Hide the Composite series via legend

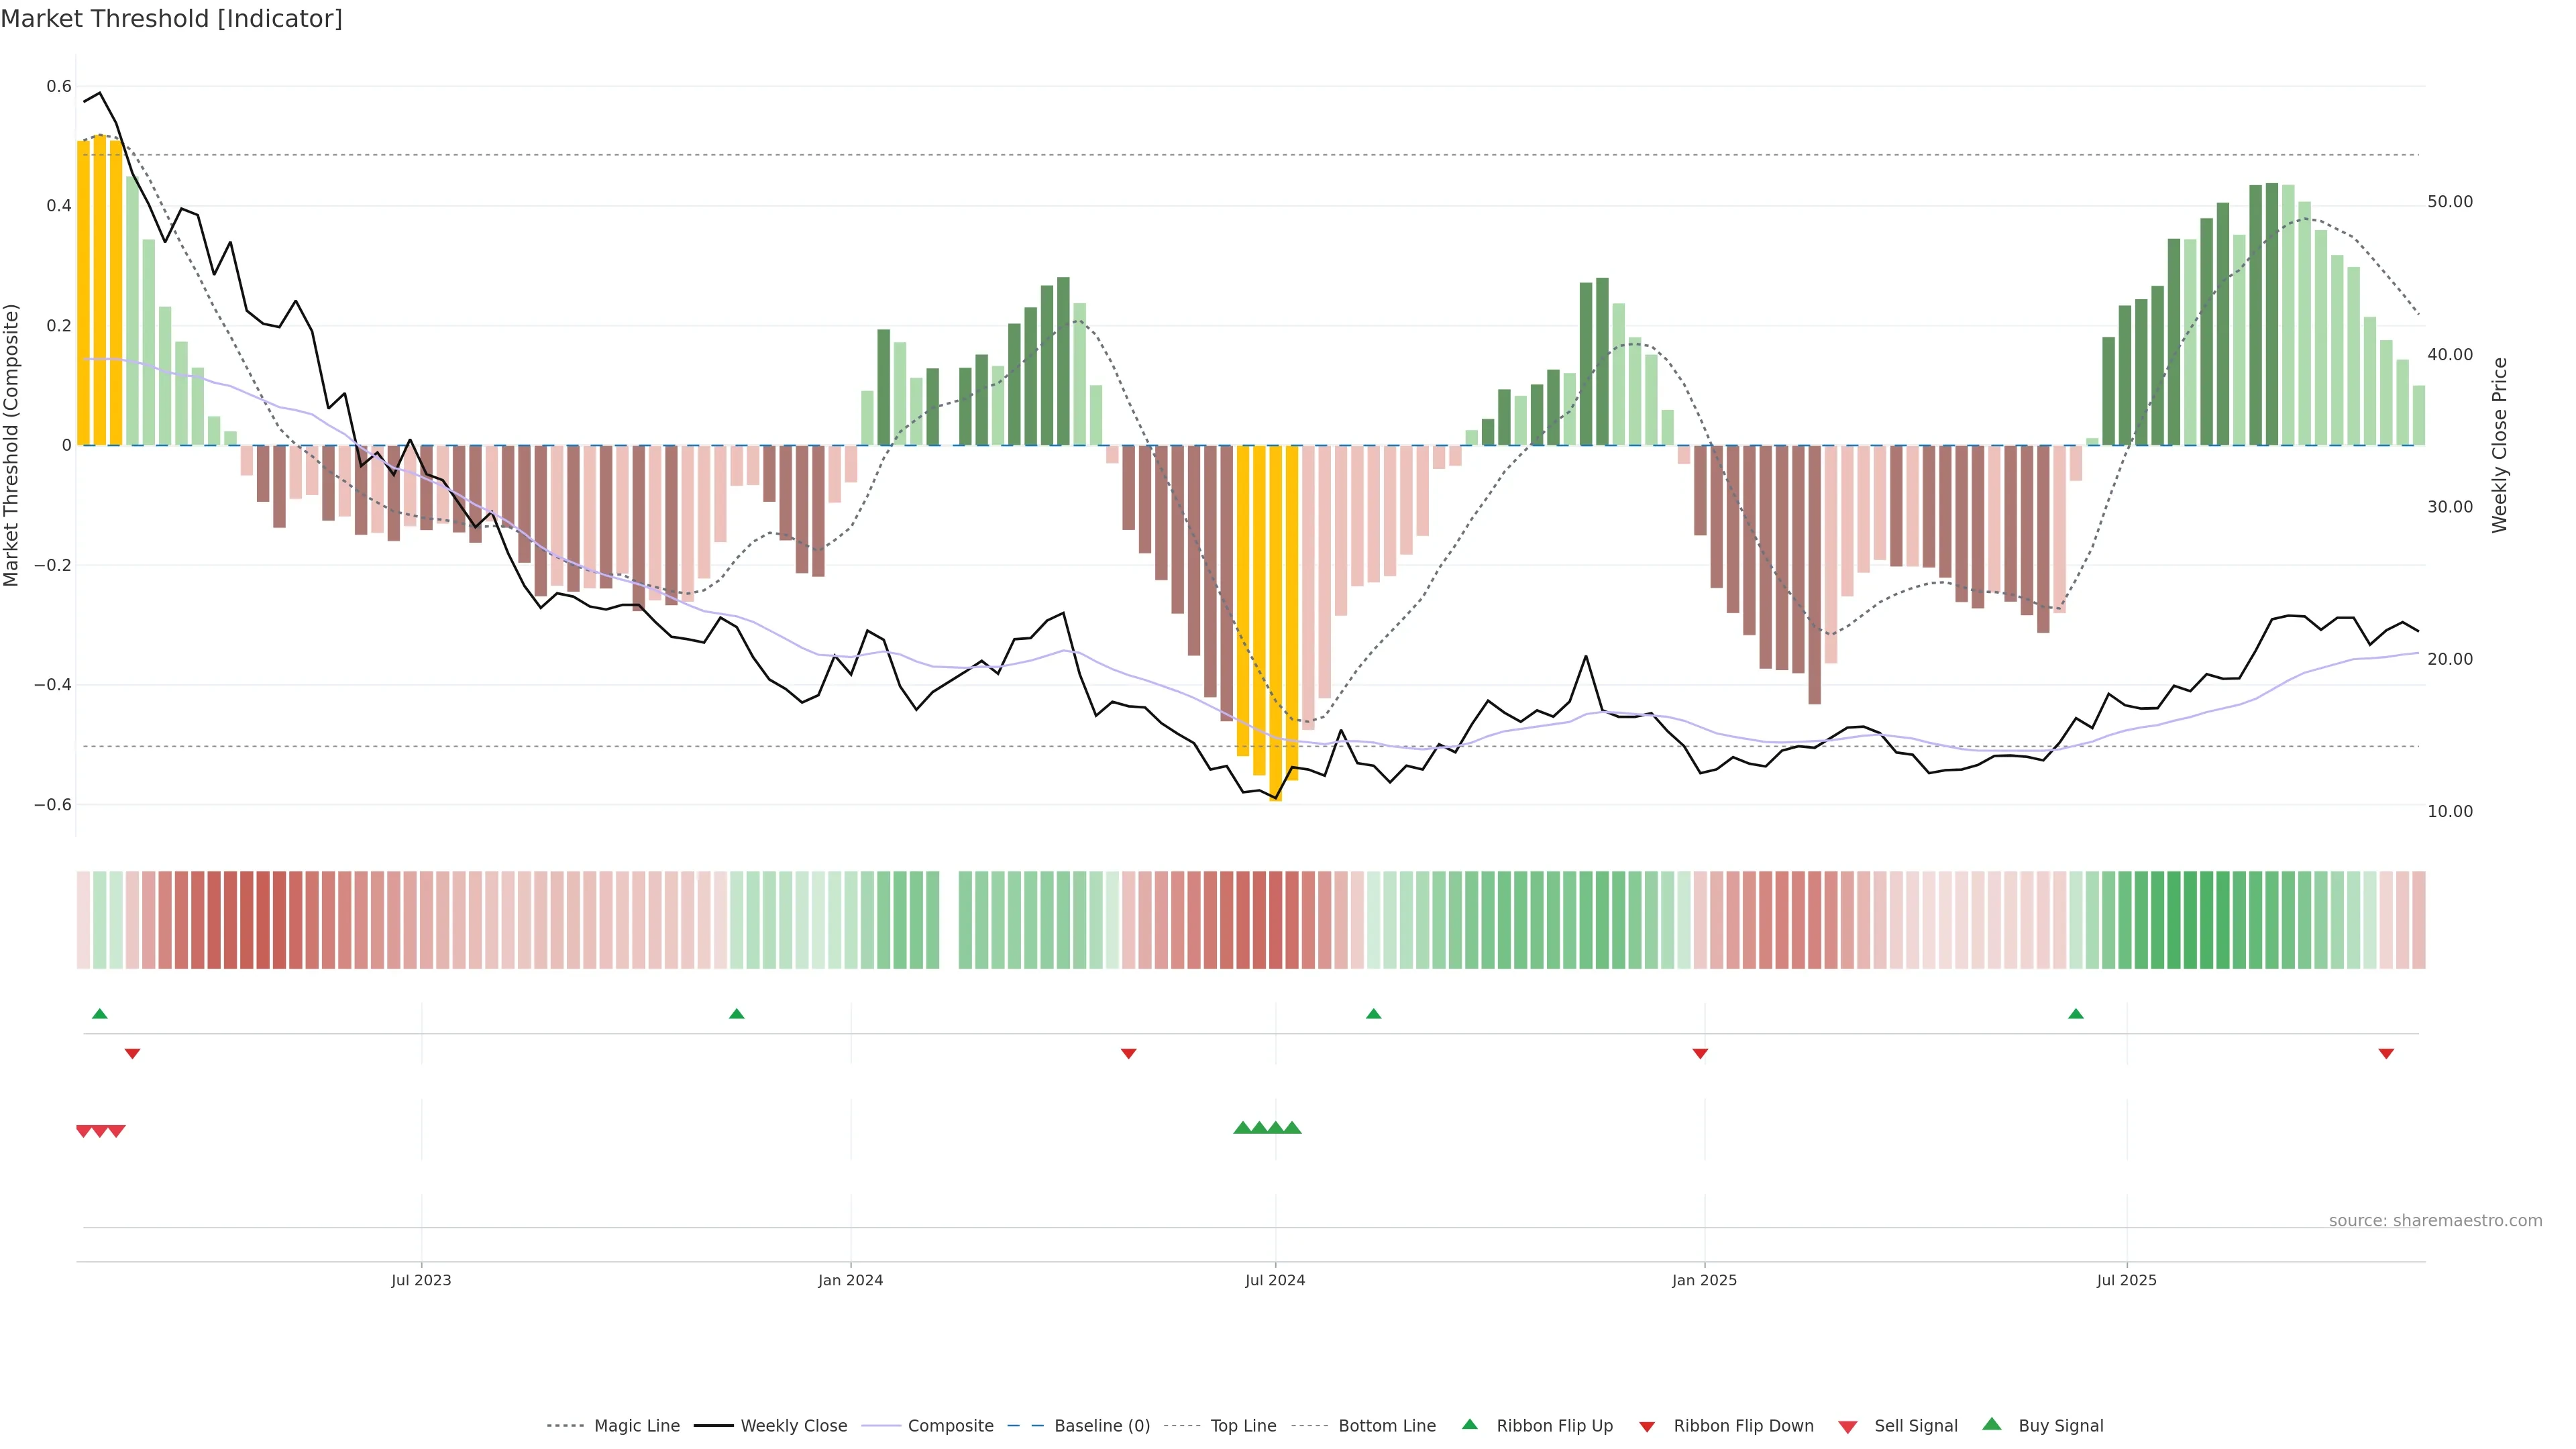click(x=950, y=1426)
